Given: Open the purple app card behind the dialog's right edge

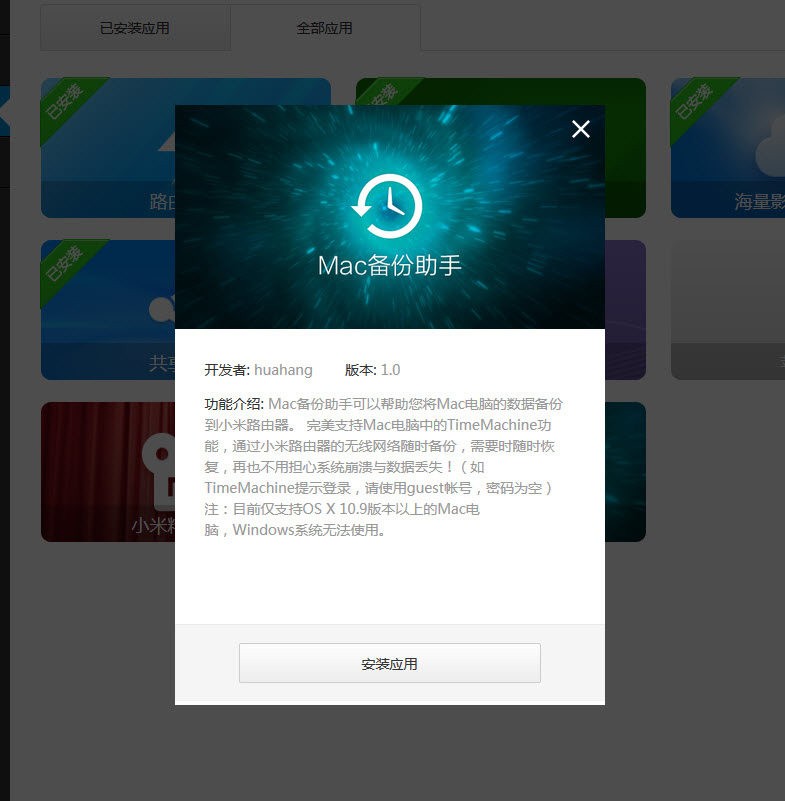Looking at the screenshot, I should pyautogui.click(x=626, y=310).
